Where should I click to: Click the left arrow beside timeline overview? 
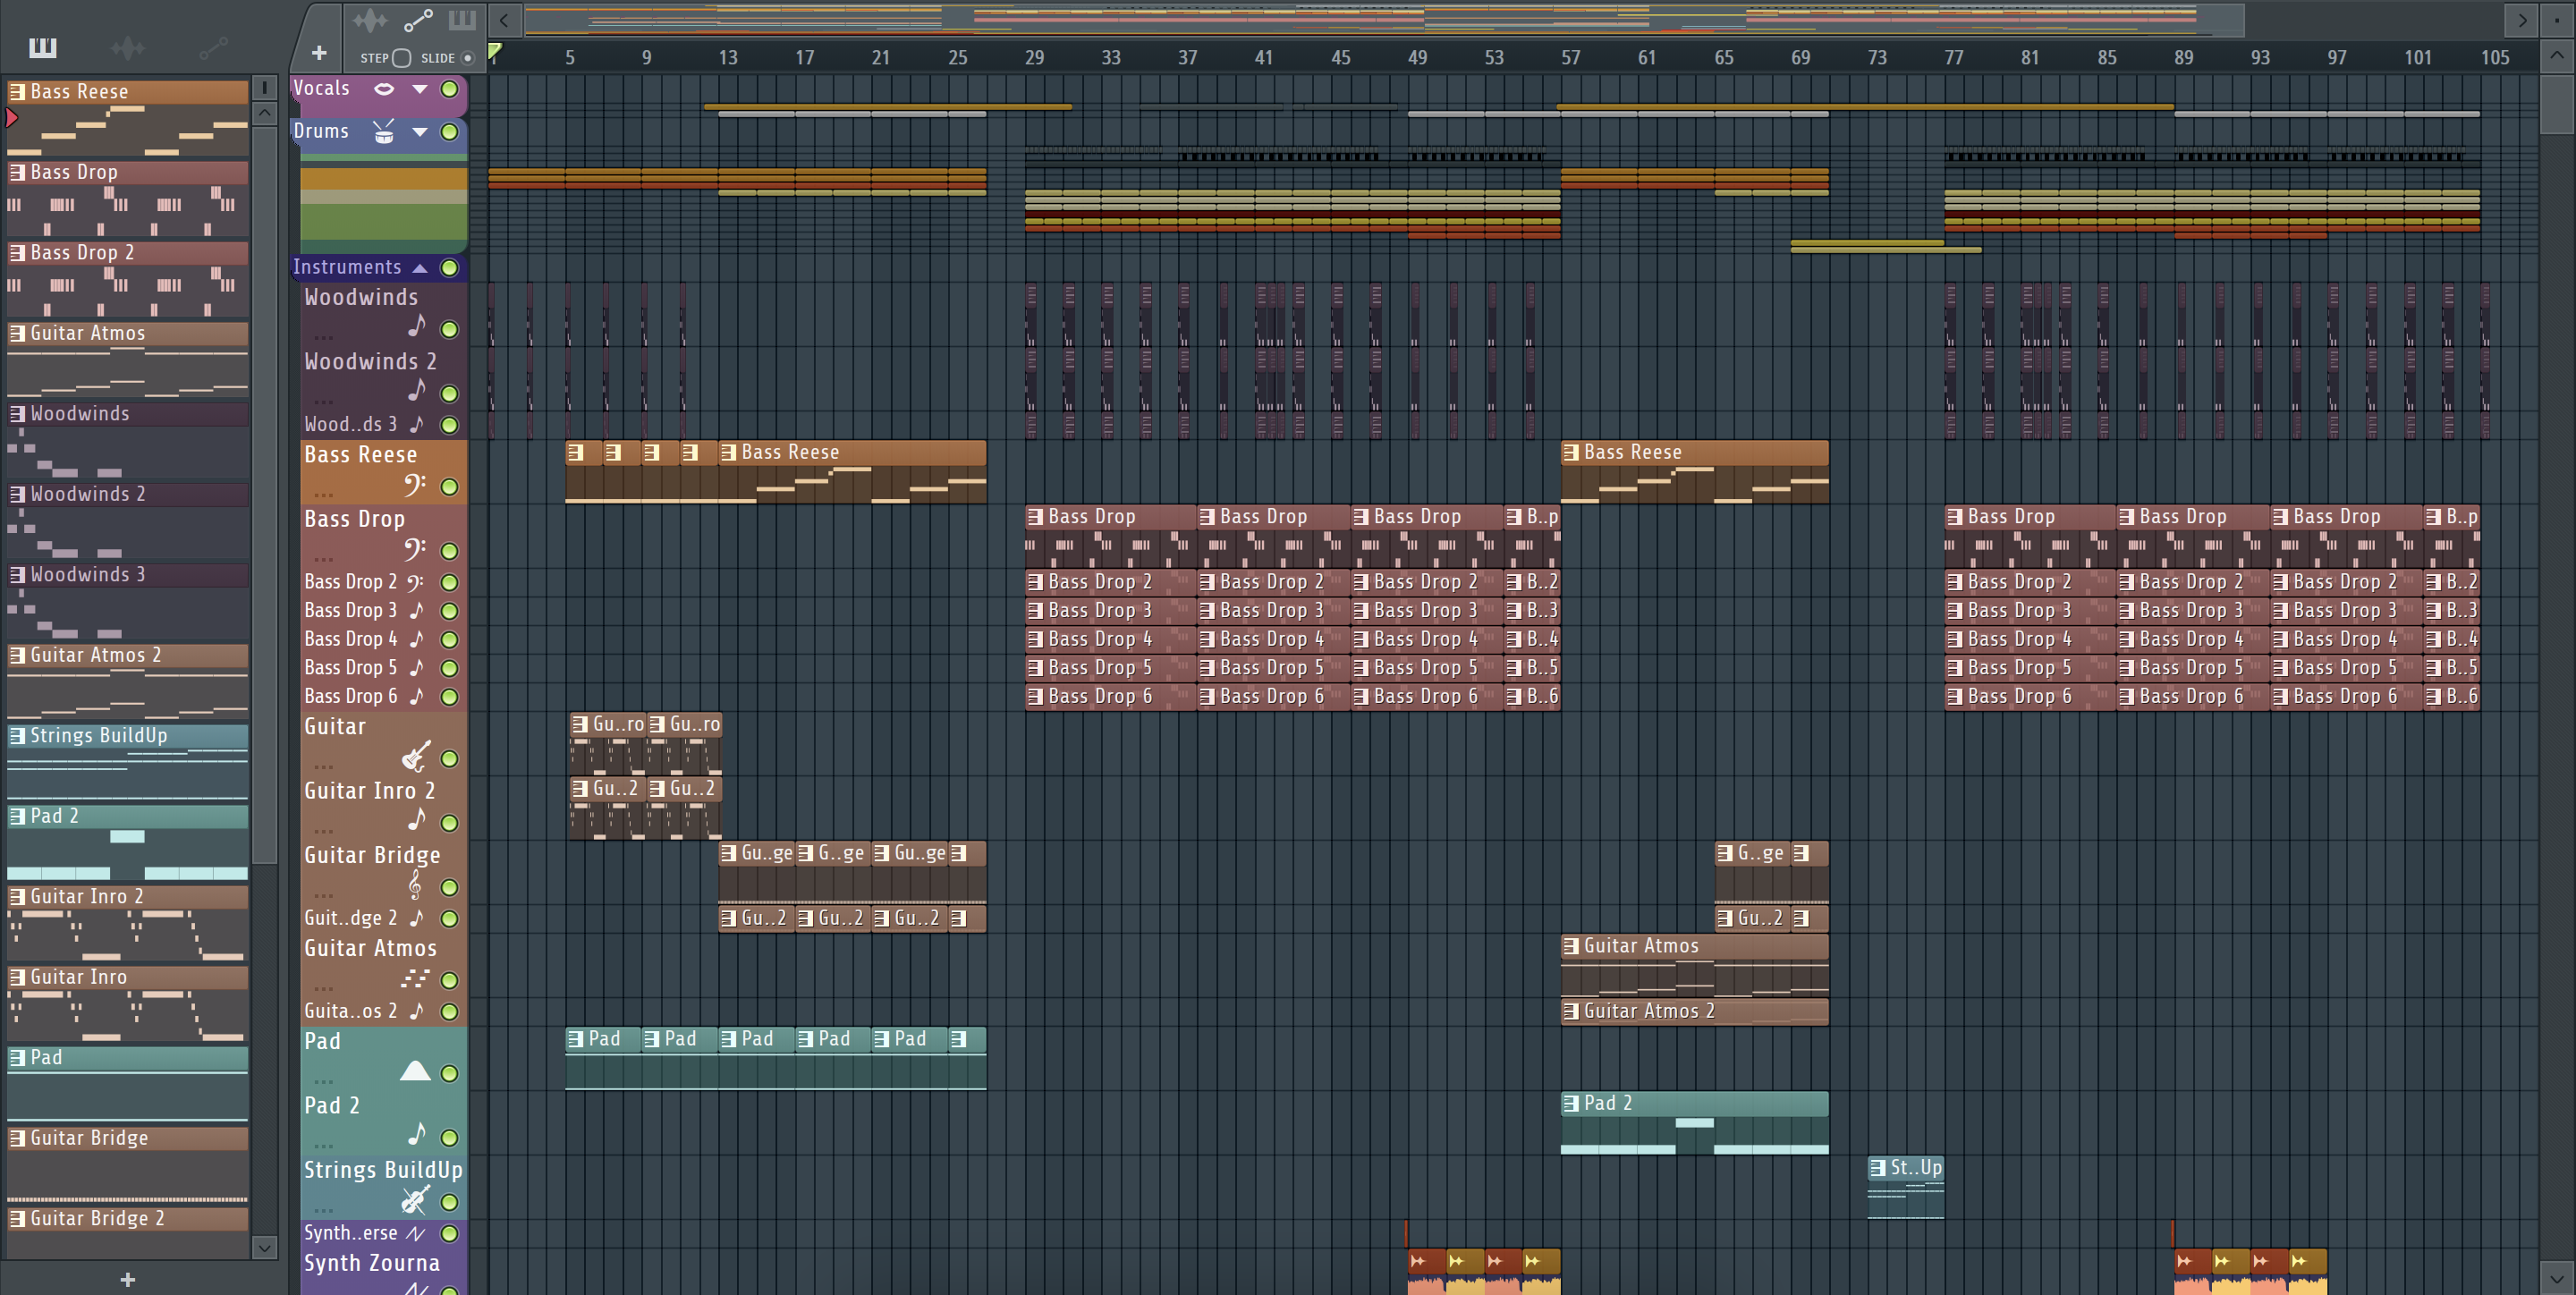click(505, 20)
